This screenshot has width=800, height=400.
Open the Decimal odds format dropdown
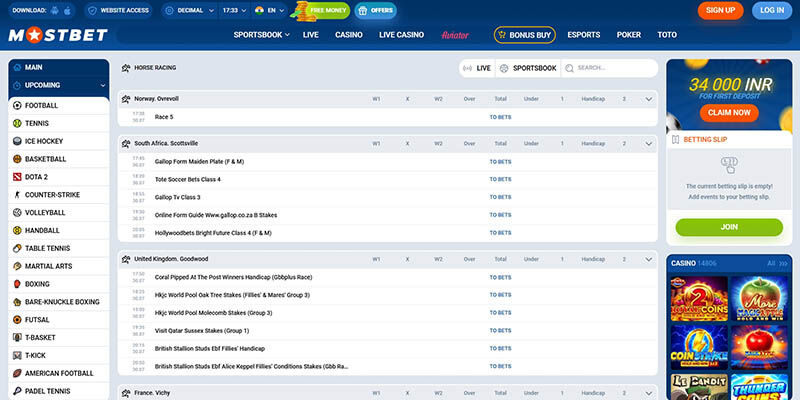(190, 10)
